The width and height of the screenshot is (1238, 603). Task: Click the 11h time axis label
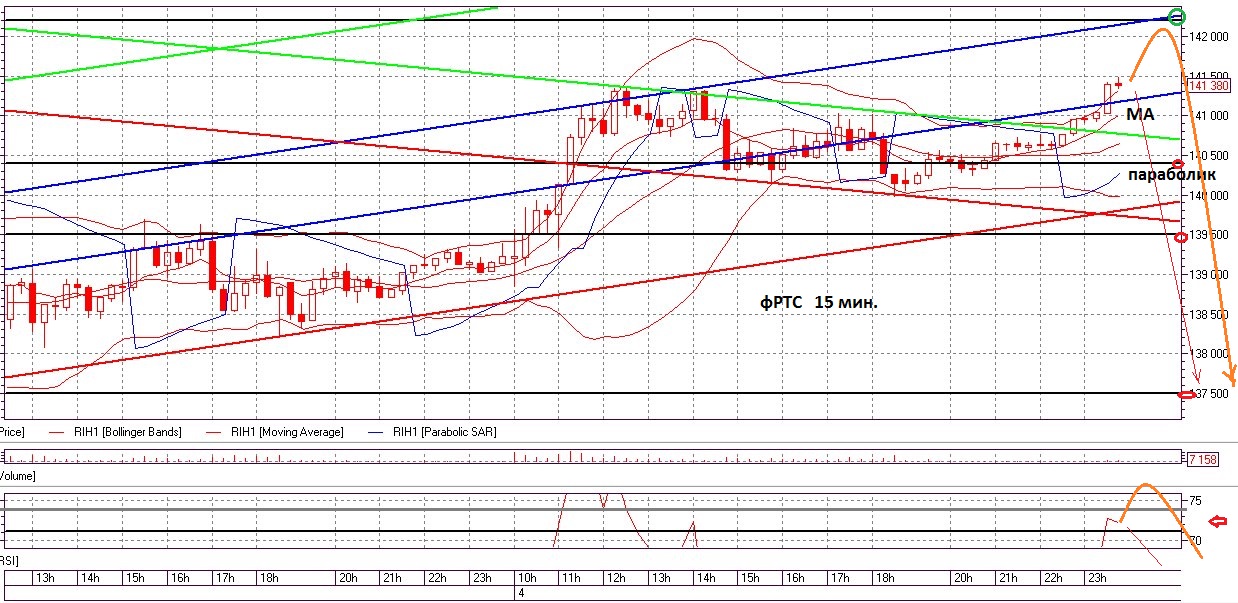click(572, 578)
